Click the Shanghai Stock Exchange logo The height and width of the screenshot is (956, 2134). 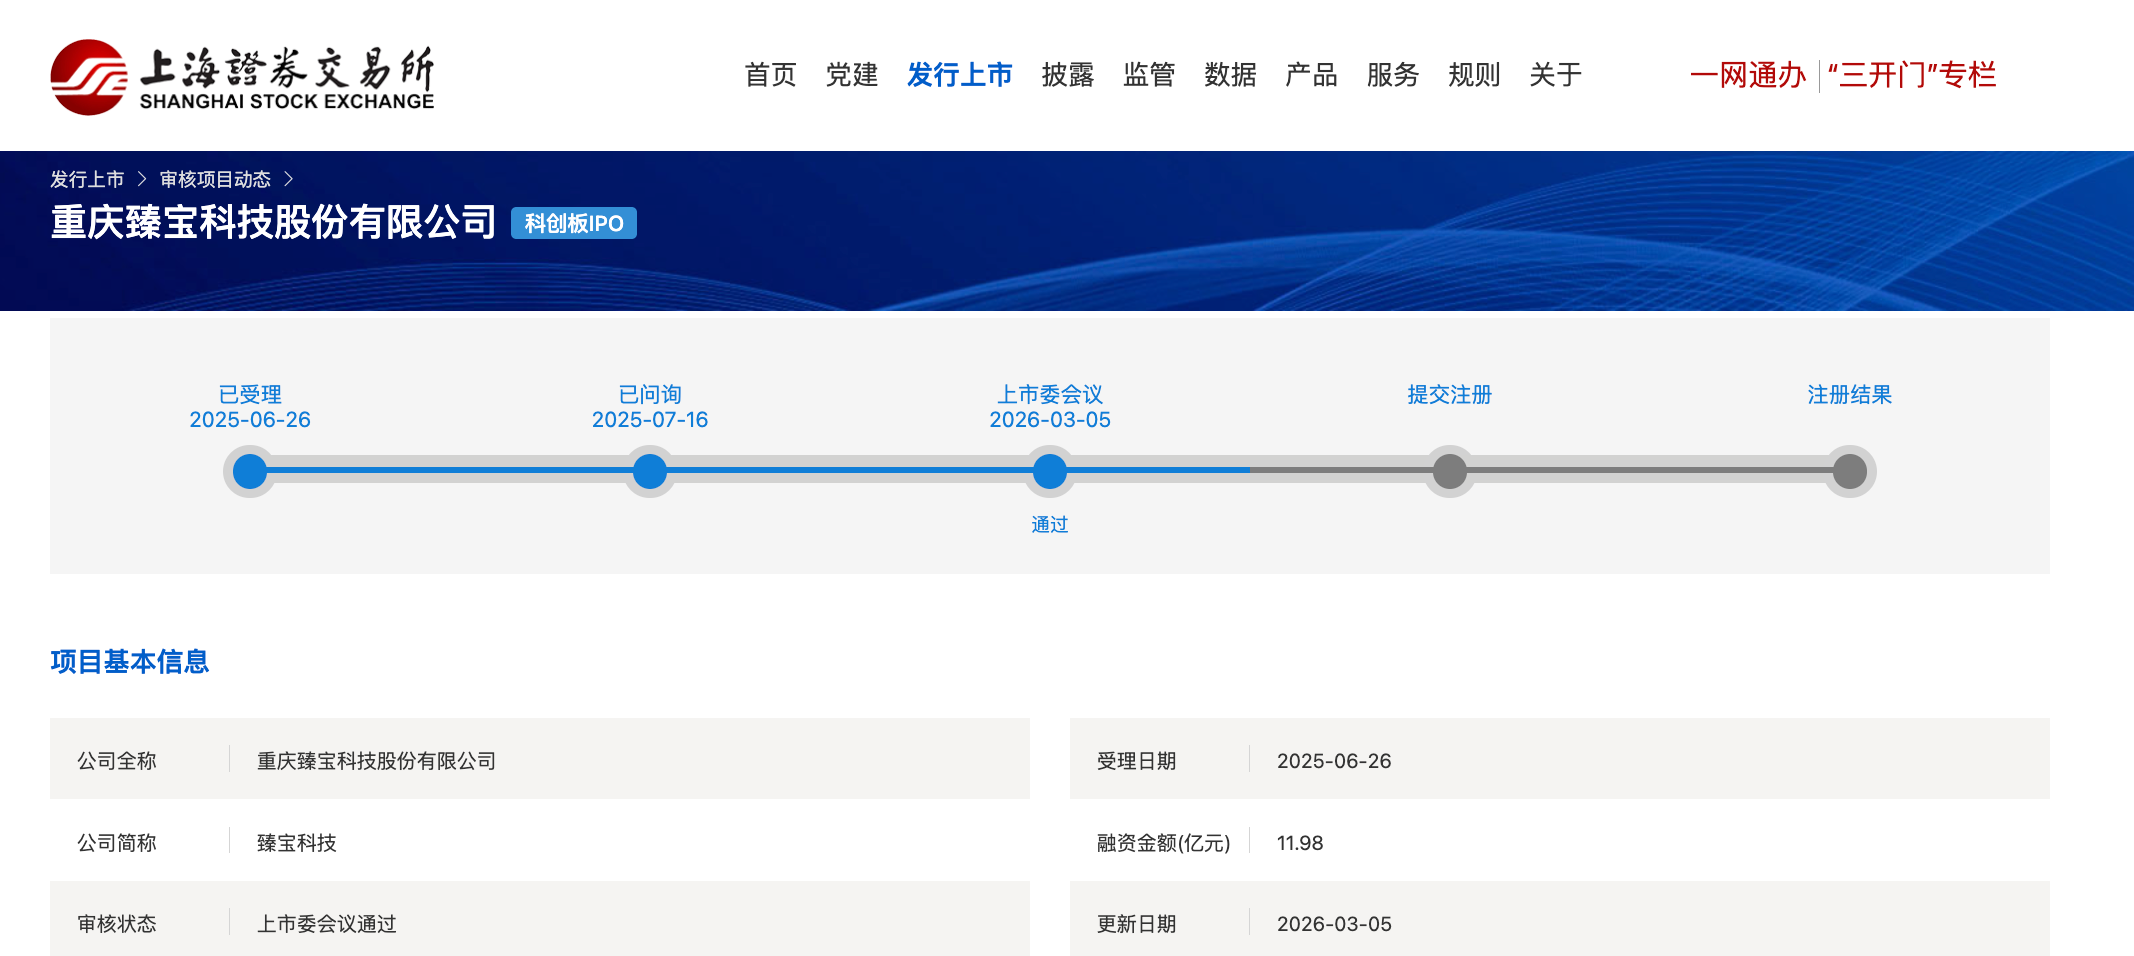[x=242, y=77]
